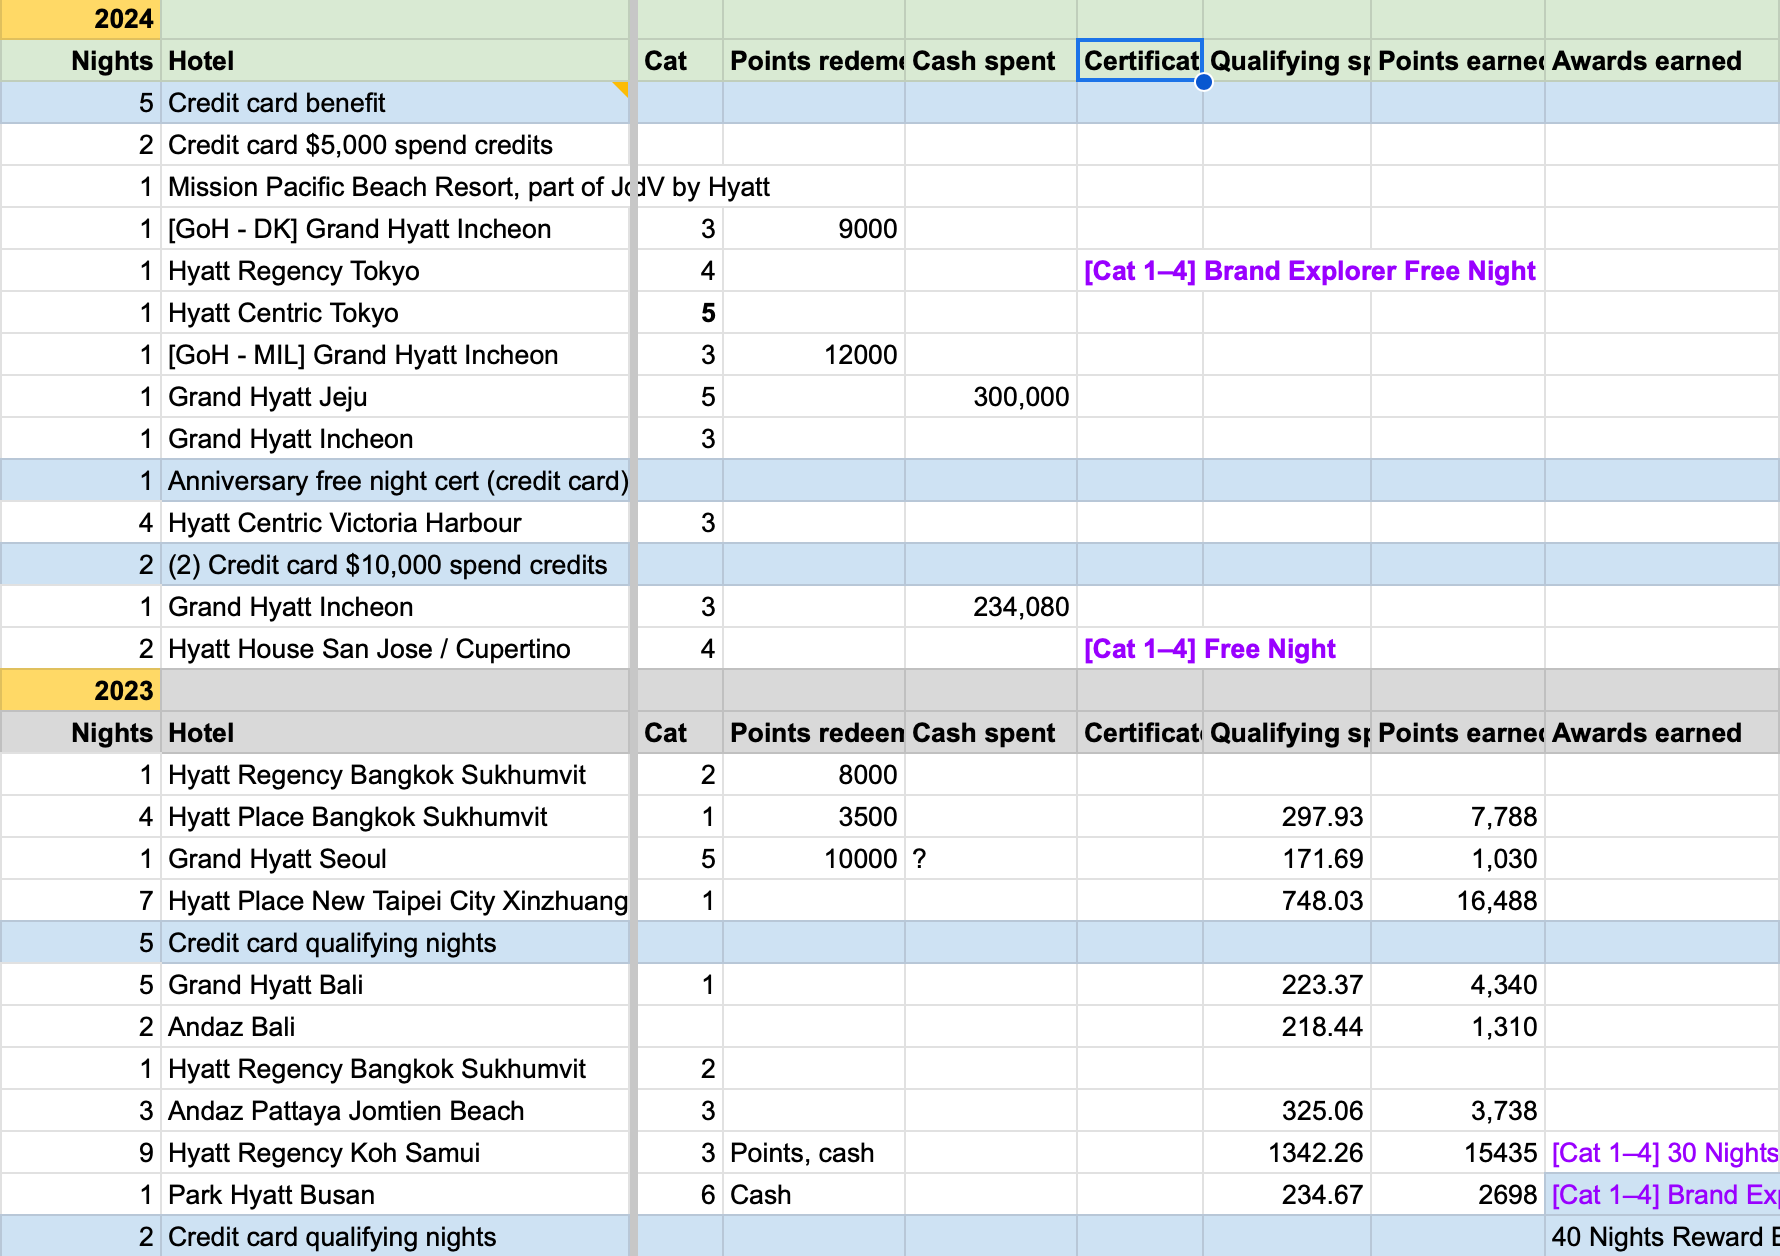
Task: Click the 325.06 qualifying spend cell
Action: pos(1287,1111)
